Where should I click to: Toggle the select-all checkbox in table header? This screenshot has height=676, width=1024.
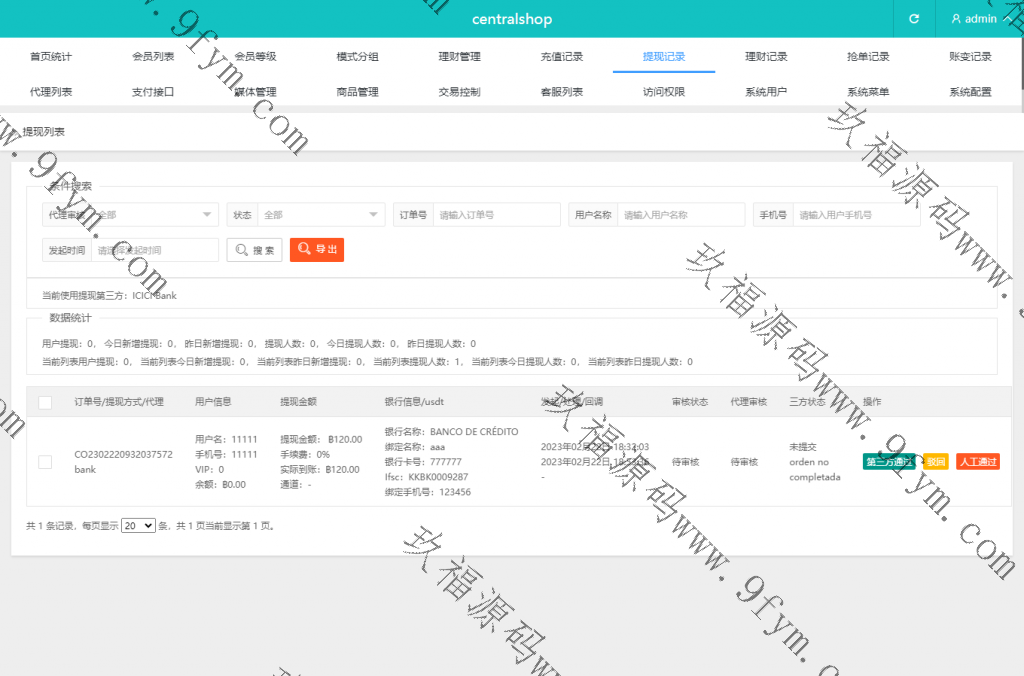[x=45, y=402]
